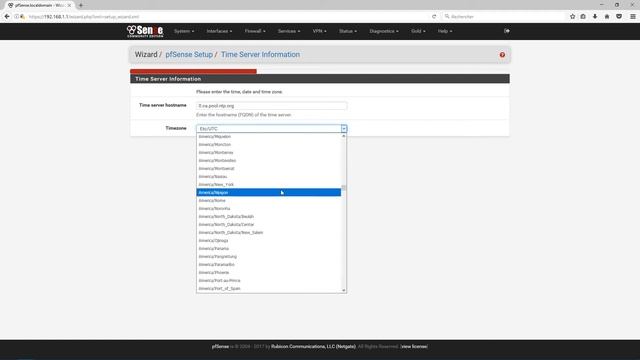Select America/Nome timezone option
This screenshot has width=640, height=360.
(269, 200)
